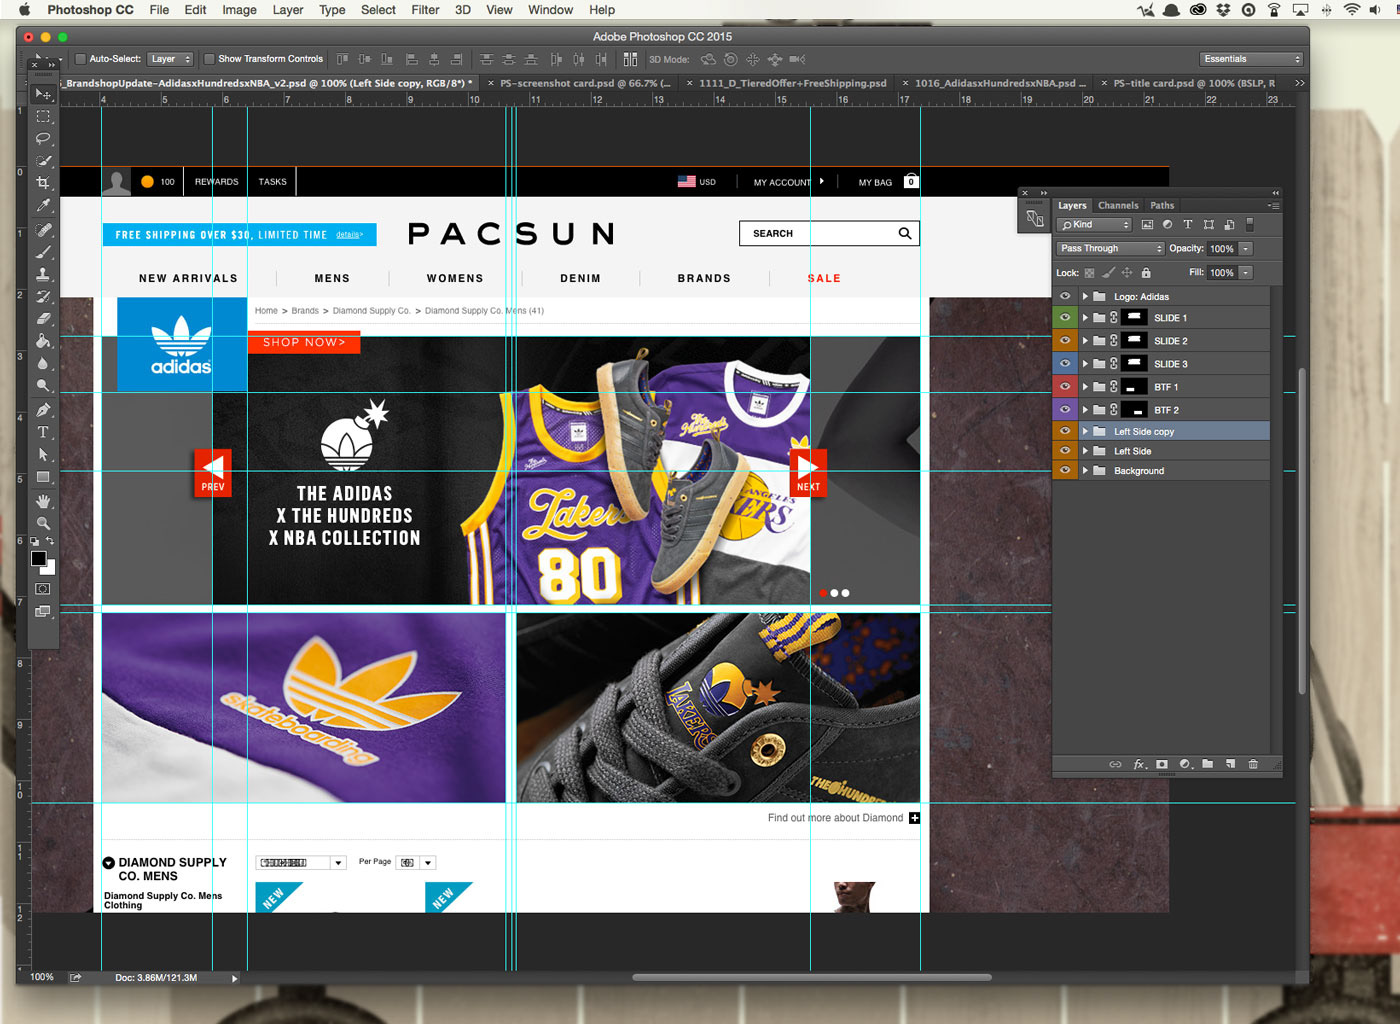Expand the Left Side copy group
This screenshot has width=1400, height=1024.
pos(1085,432)
